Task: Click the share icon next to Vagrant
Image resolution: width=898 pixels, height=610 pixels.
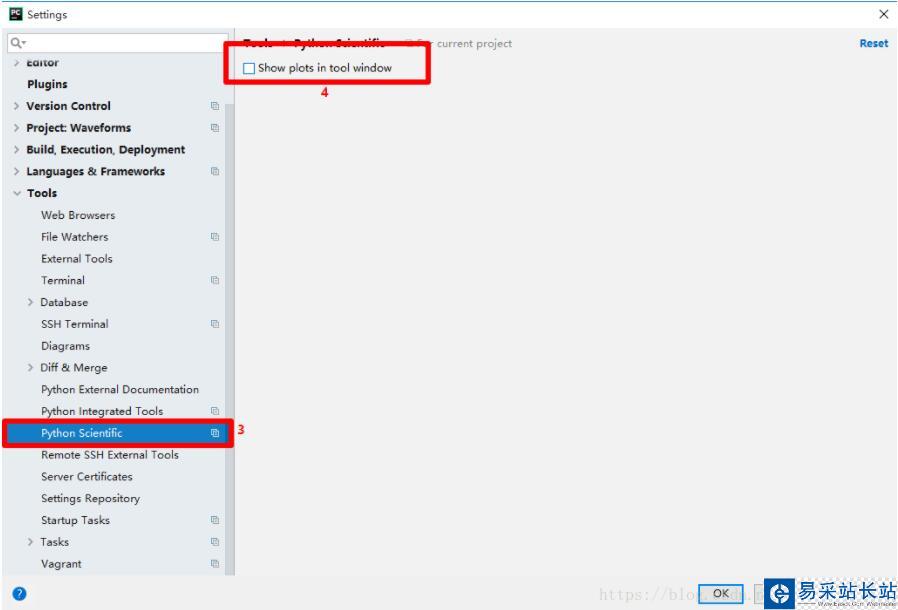Action: pos(215,563)
